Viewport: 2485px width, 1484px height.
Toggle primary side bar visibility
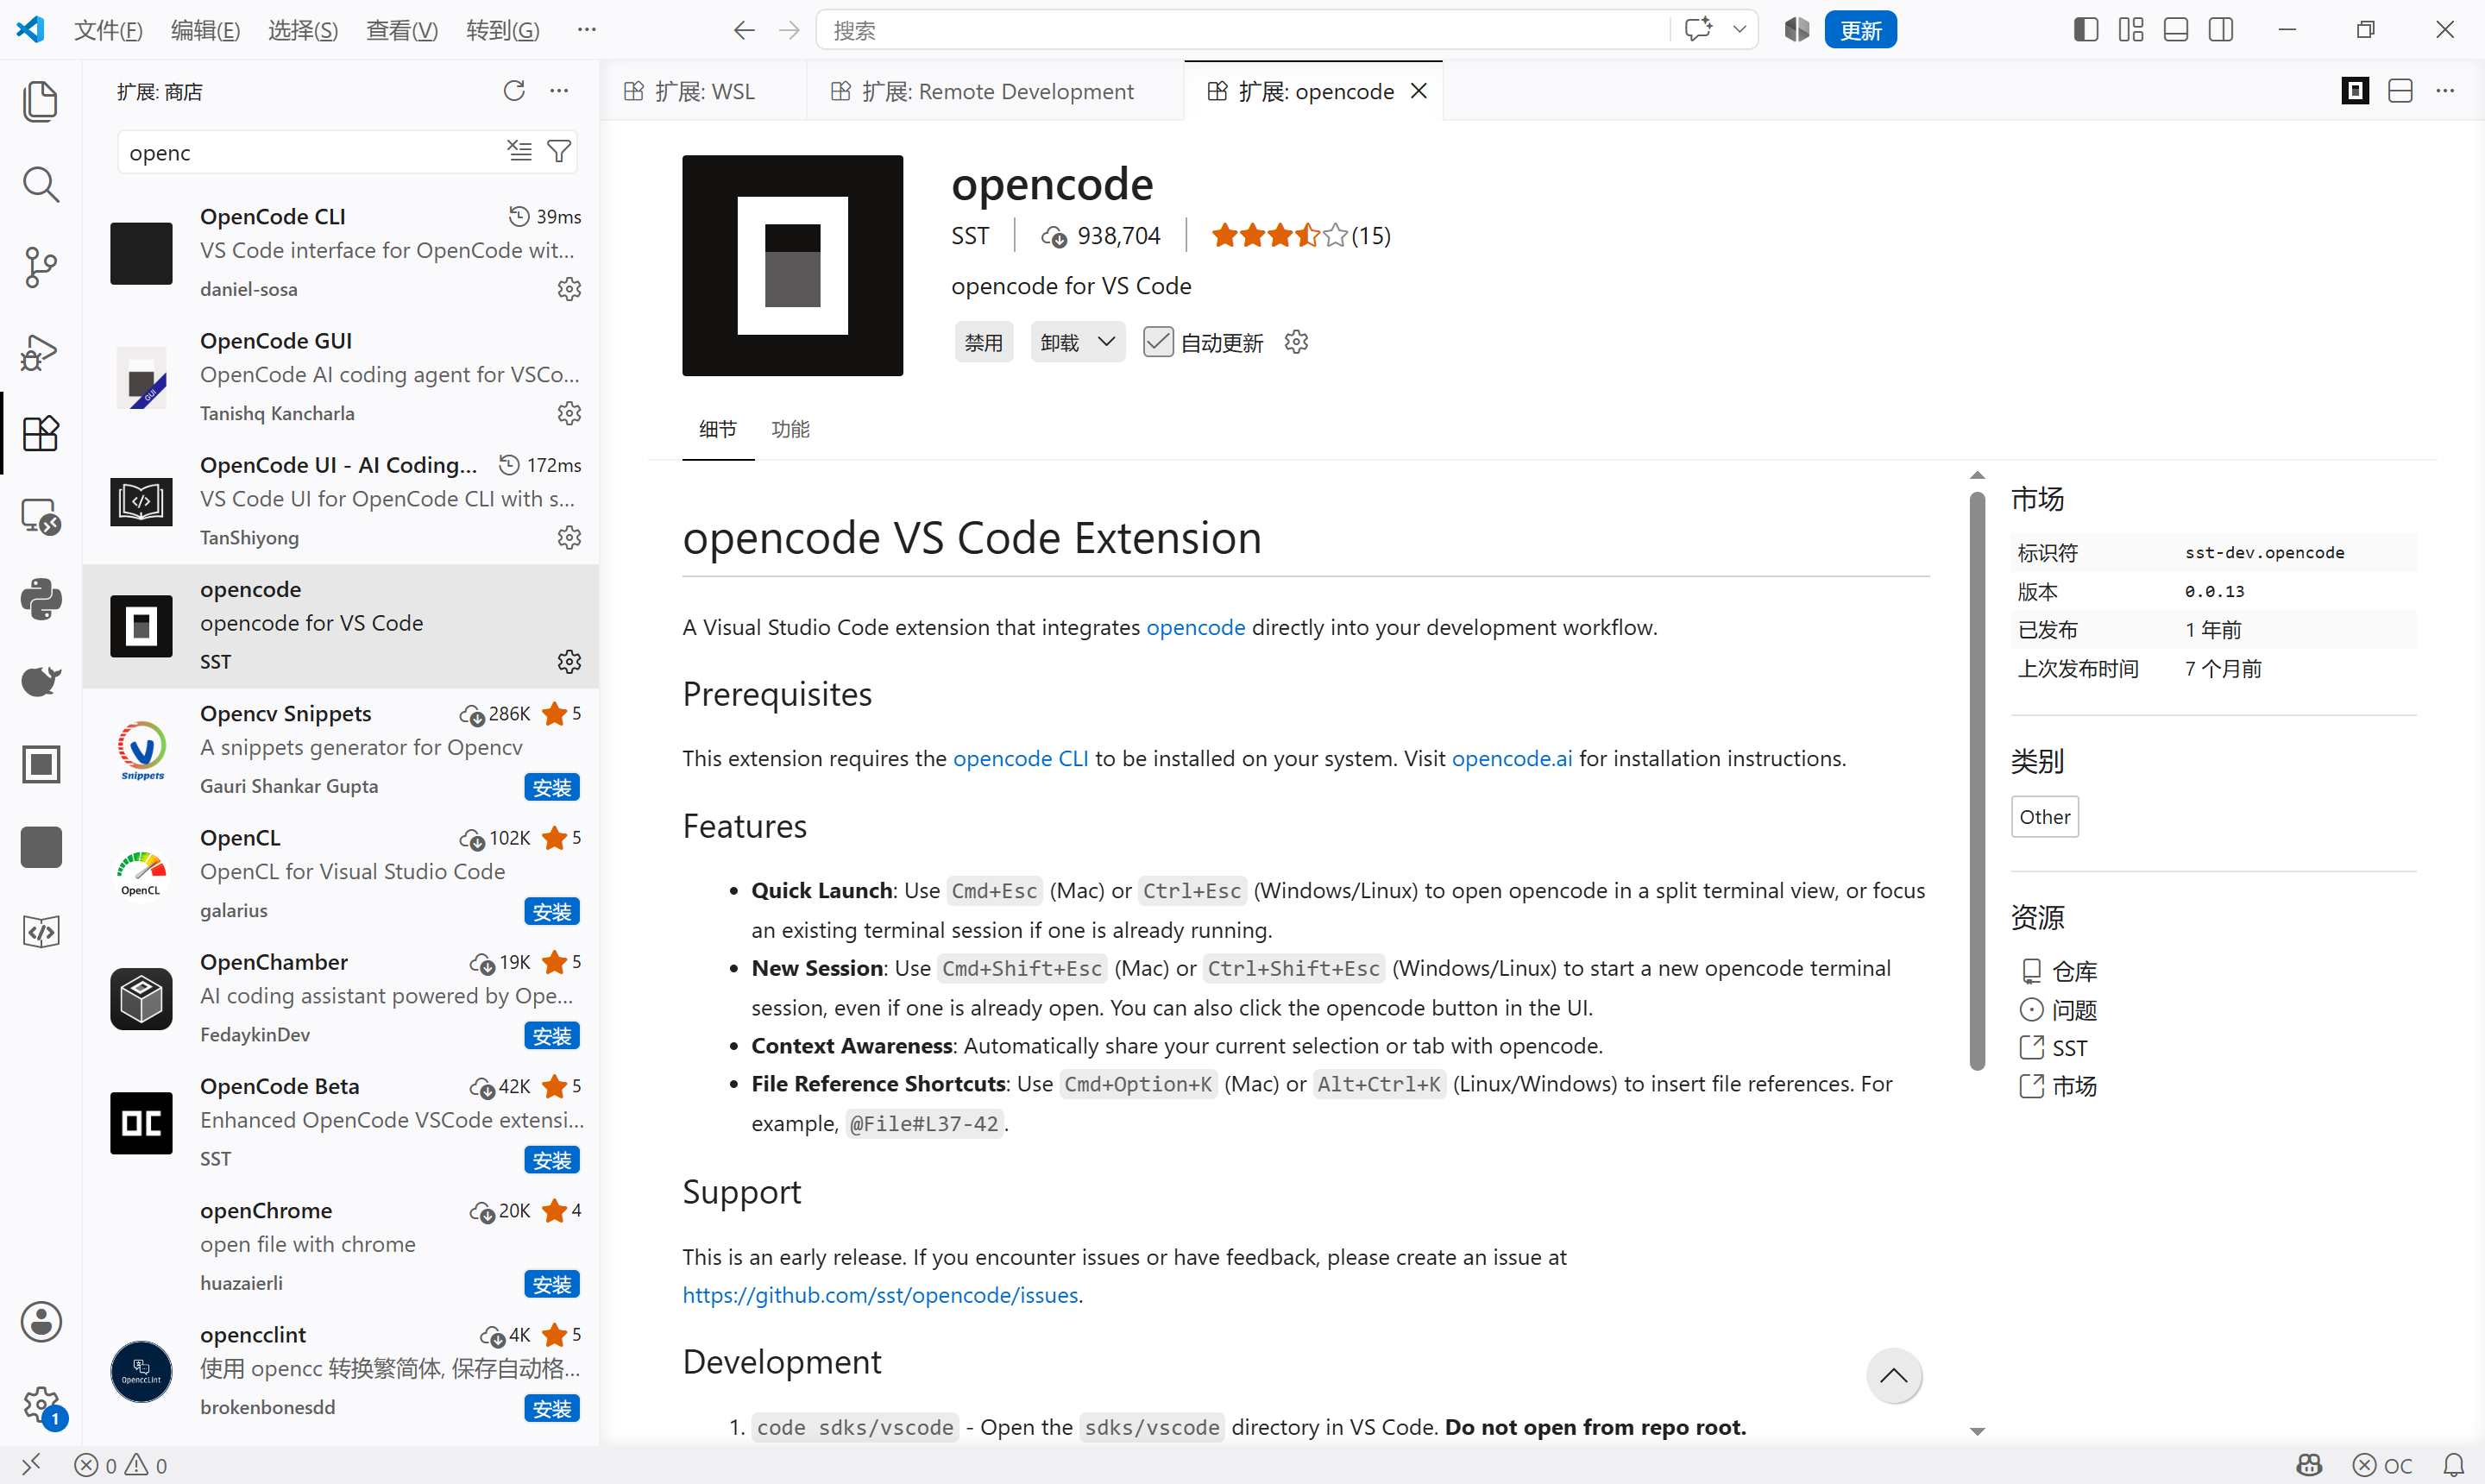(x=2086, y=30)
